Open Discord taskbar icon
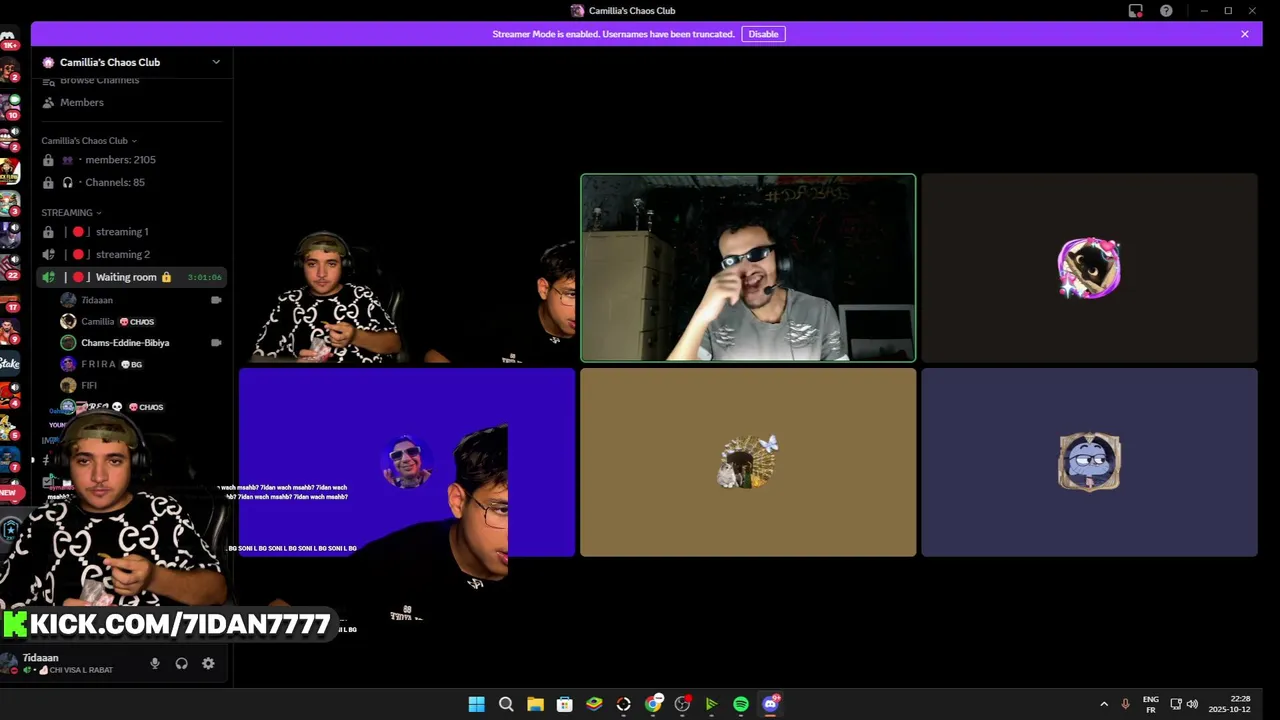The image size is (1280, 720). [x=770, y=704]
